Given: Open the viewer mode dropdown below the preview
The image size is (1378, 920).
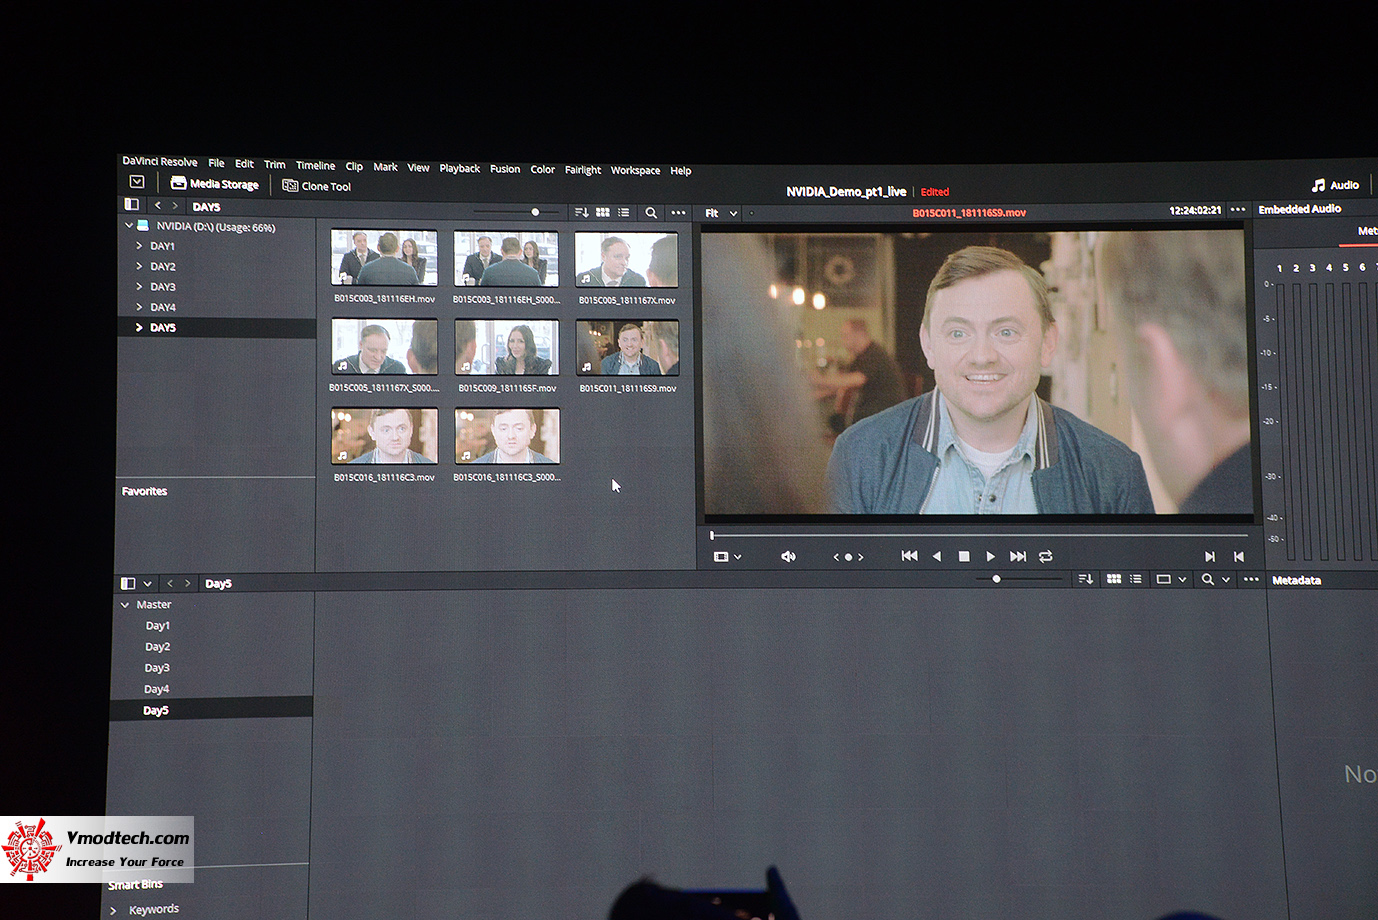Looking at the screenshot, I should [x=727, y=557].
